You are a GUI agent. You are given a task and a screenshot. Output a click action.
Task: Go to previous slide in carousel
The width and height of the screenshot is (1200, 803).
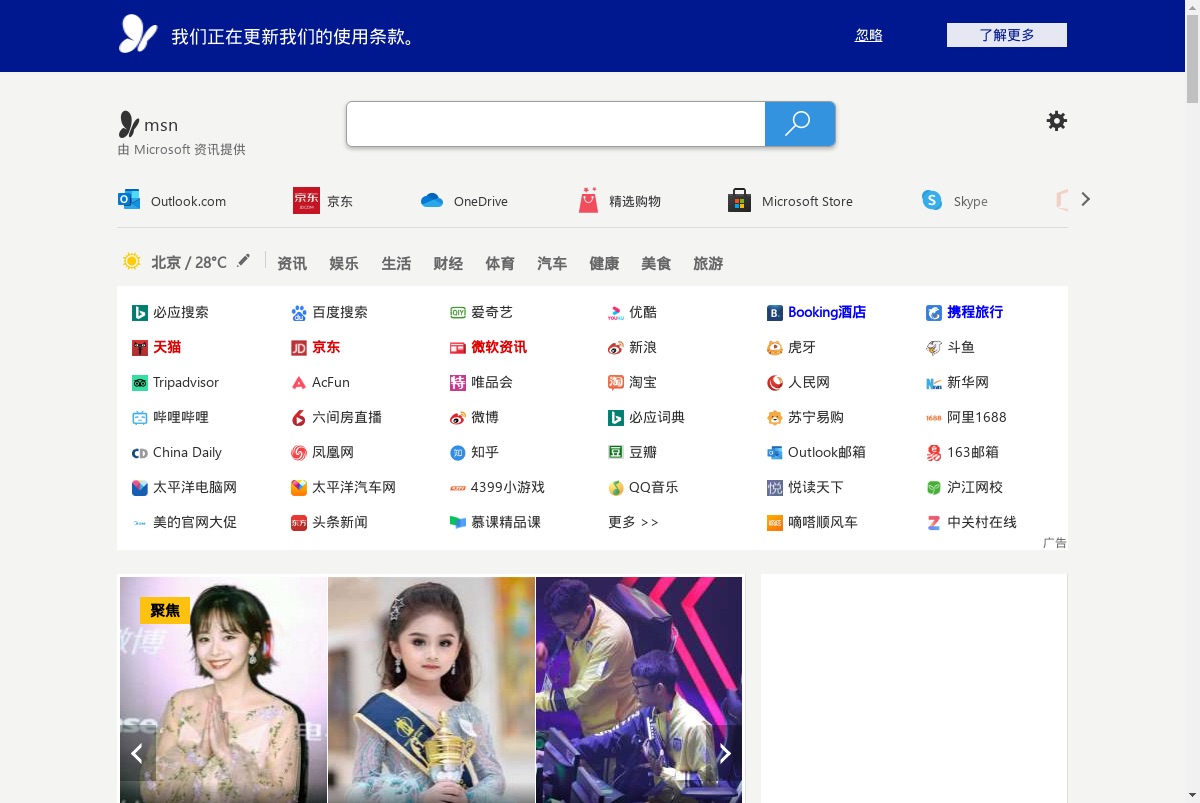click(x=137, y=753)
